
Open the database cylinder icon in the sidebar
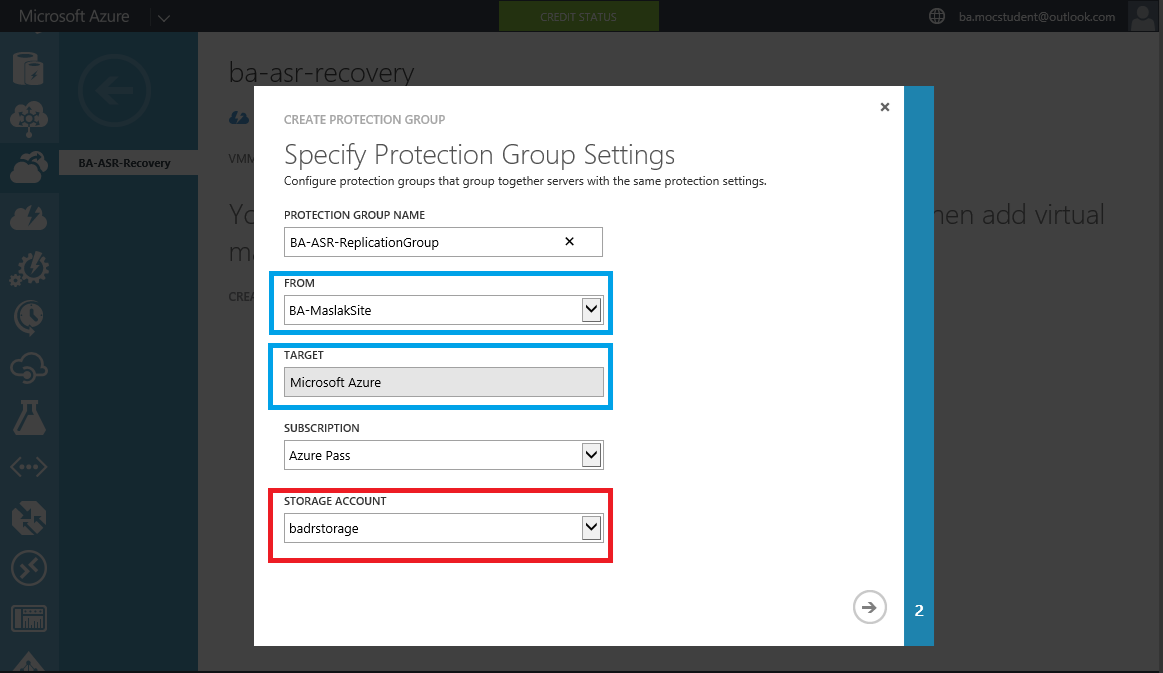(x=29, y=68)
